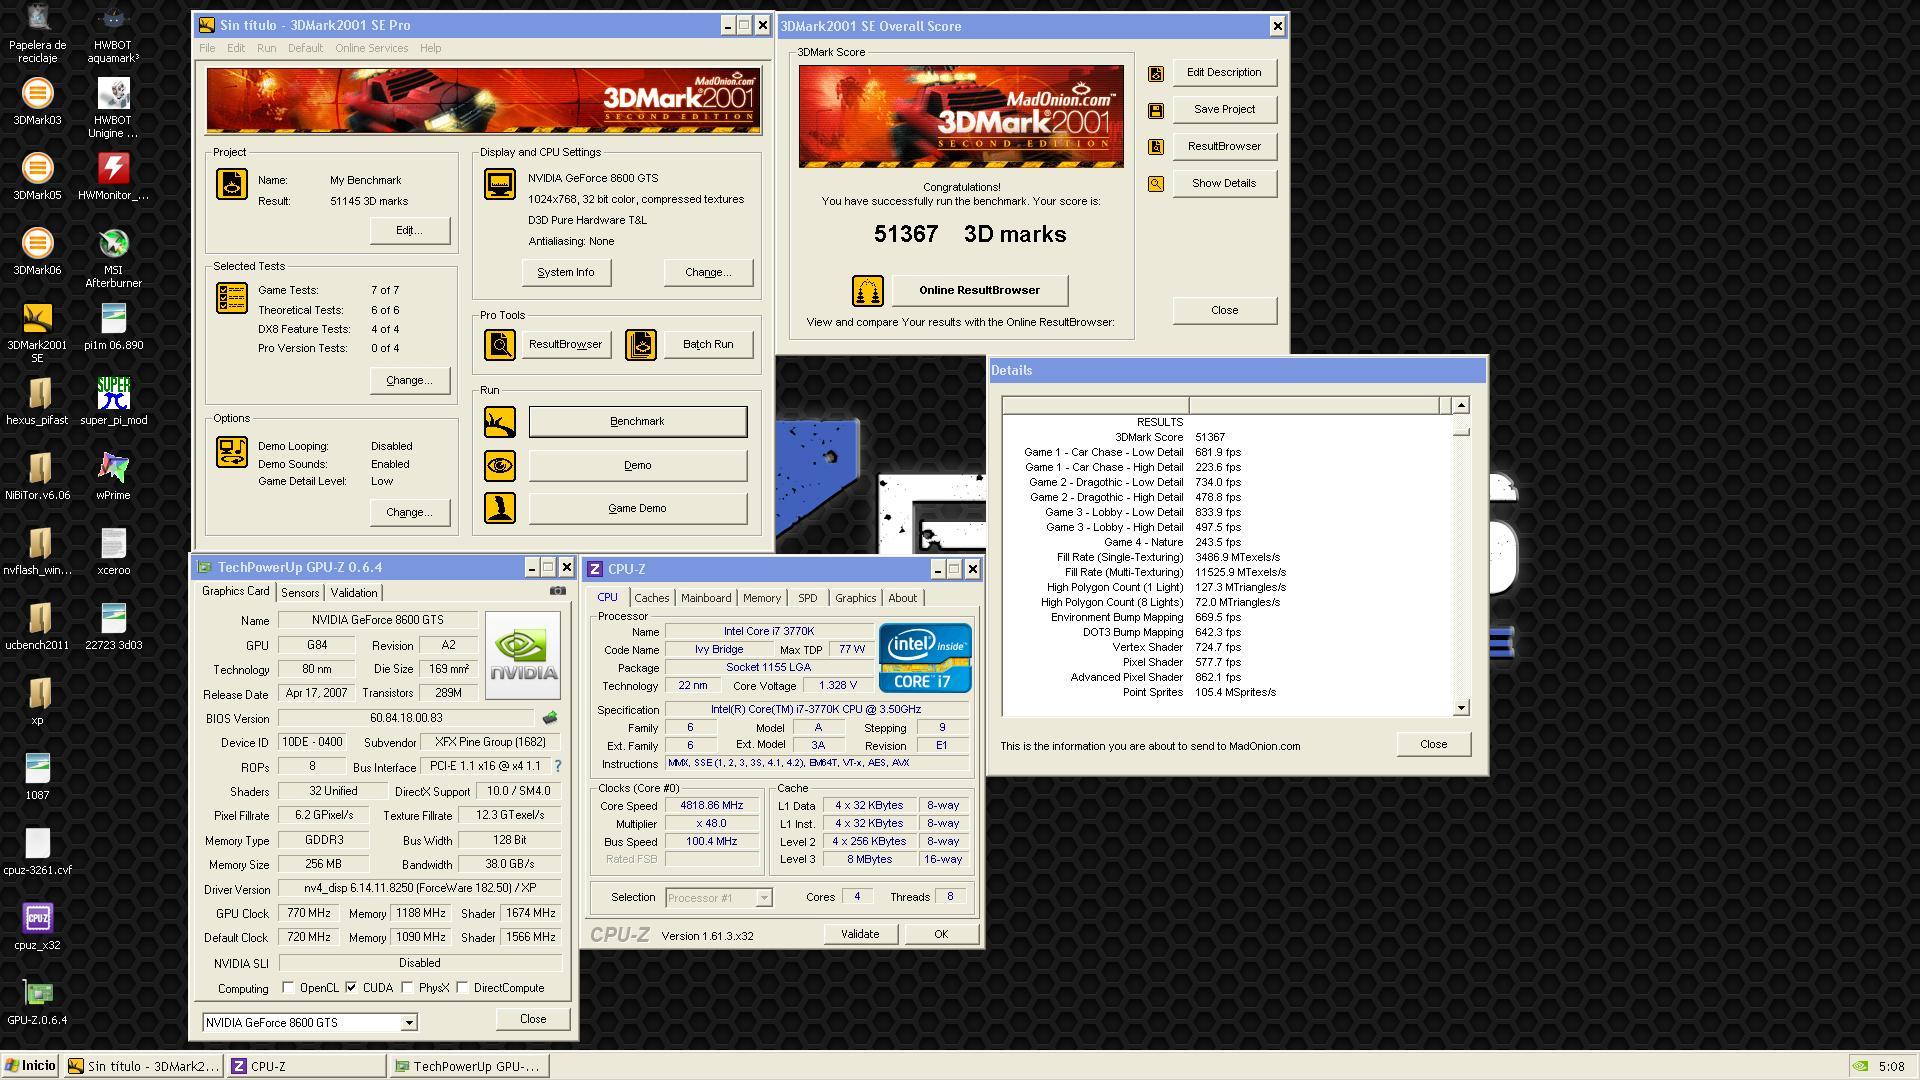This screenshot has height=1080, width=1920.
Task: Toggle the CUDA checkbox
Action: click(x=351, y=988)
